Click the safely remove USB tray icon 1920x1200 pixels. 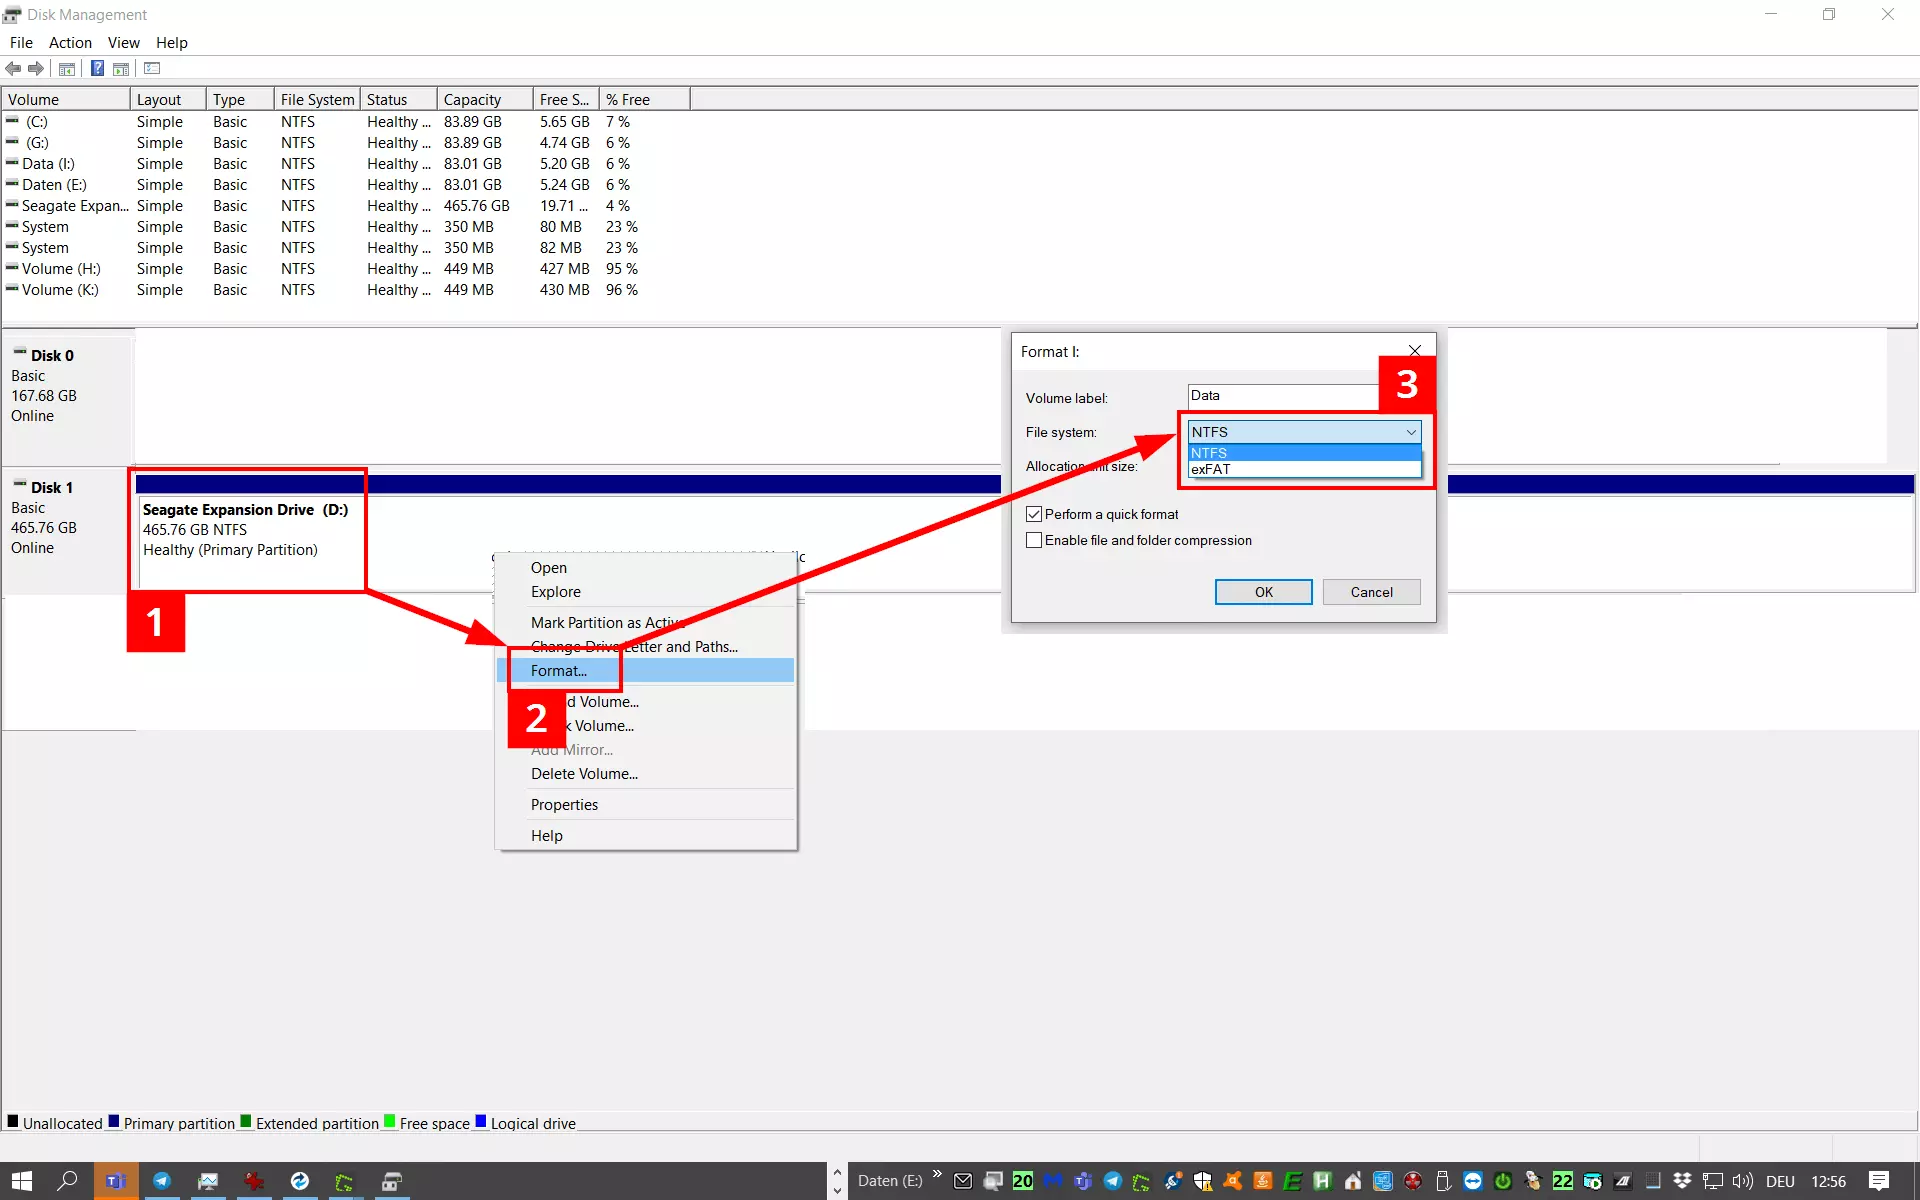pyautogui.click(x=1443, y=1181)
